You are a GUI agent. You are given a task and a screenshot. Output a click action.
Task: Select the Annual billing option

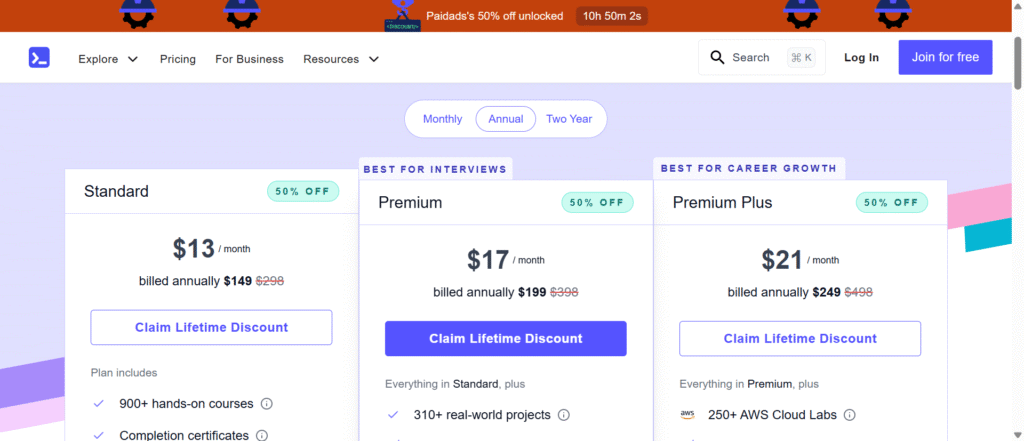point(506,119)
